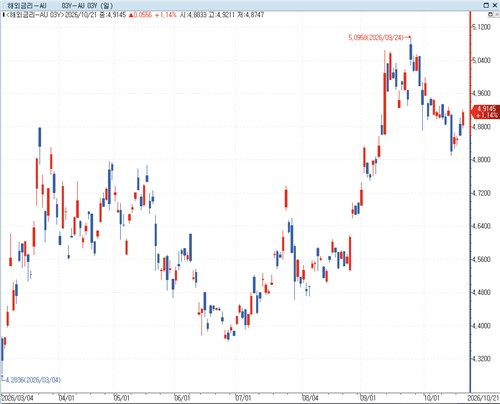The width and height of the screenshot is (500, 404).
Task: Click the 4.9600 price axis value
Action: point(482,93)
